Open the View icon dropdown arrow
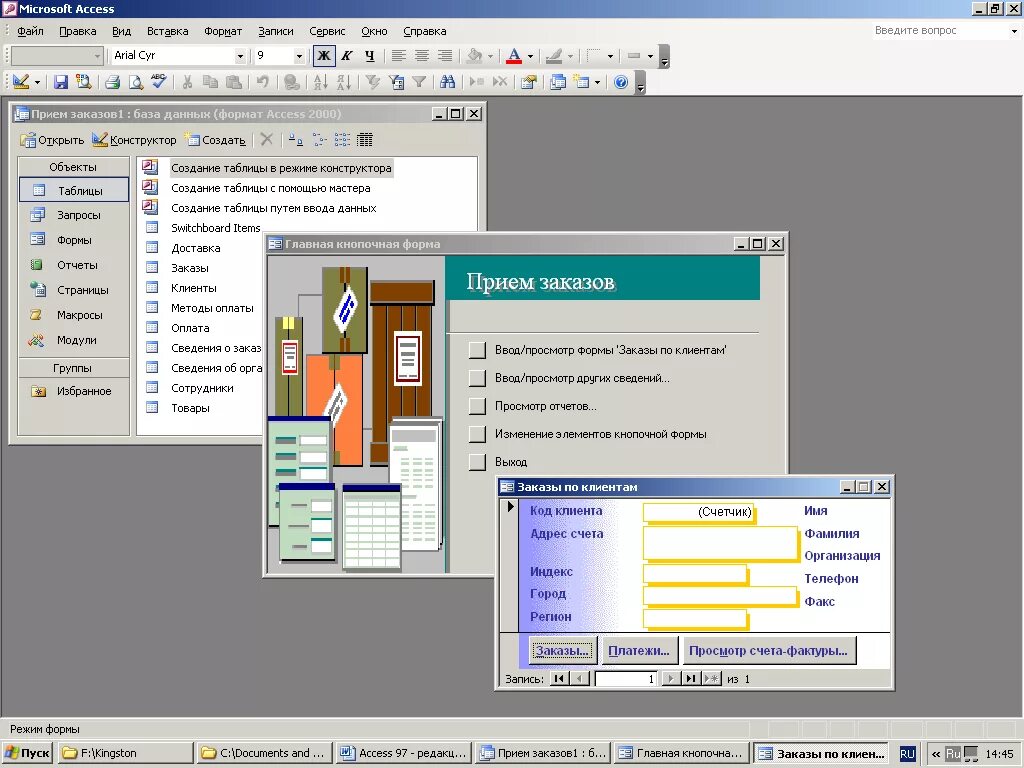This screenshot has width=1024, height=768. pyautogui.click(x=37, y=82)
